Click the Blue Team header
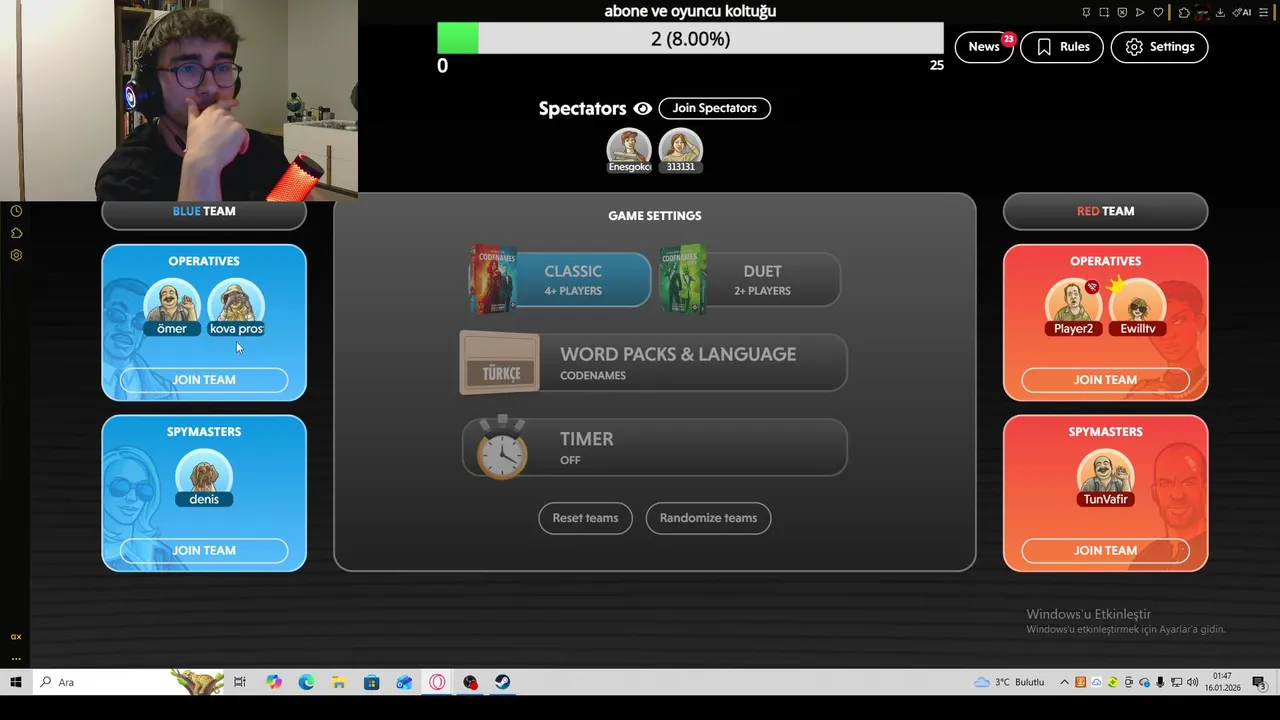Image resolution: width=1280 pixels, height=720 pixels. (204, 211)
